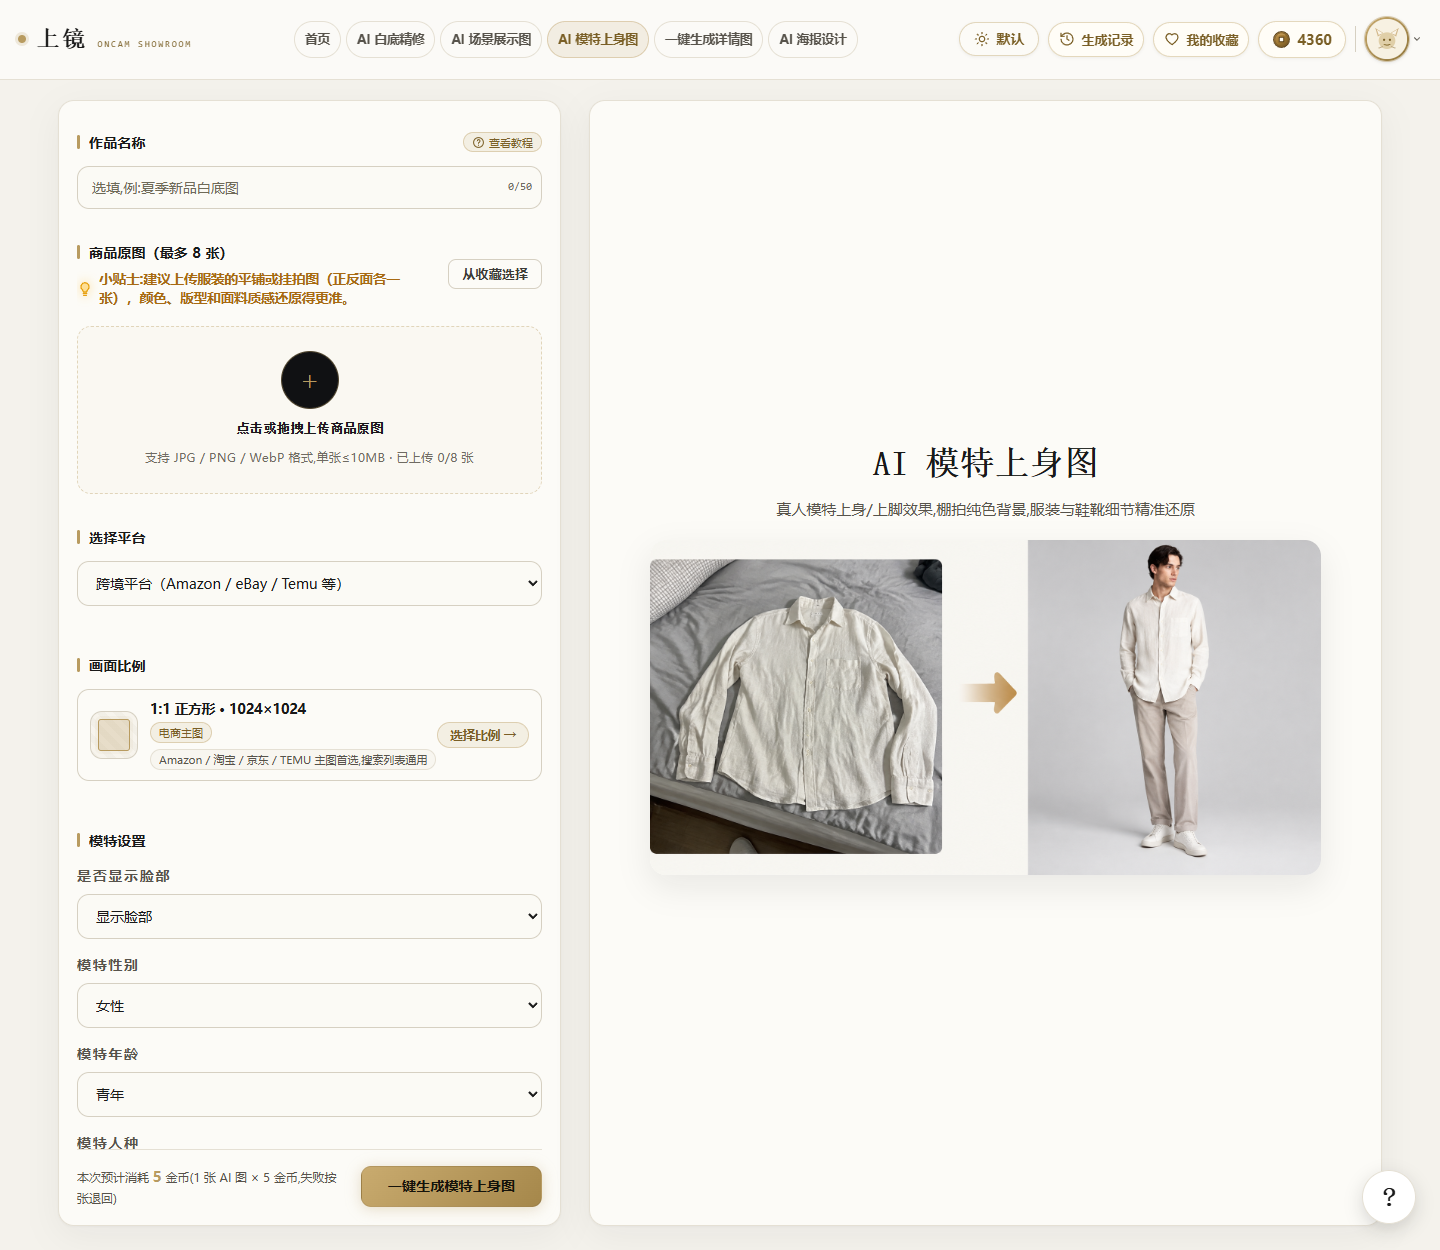Open the AI 海报设计 tab
1440x1250 pixels.
point(813,39)
